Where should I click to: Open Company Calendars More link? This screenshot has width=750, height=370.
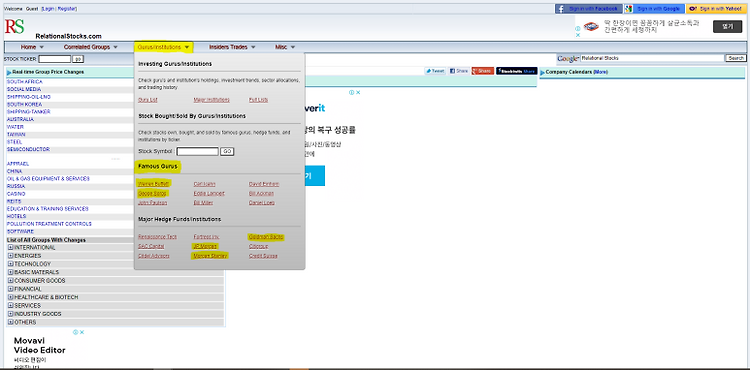point(601,72)
